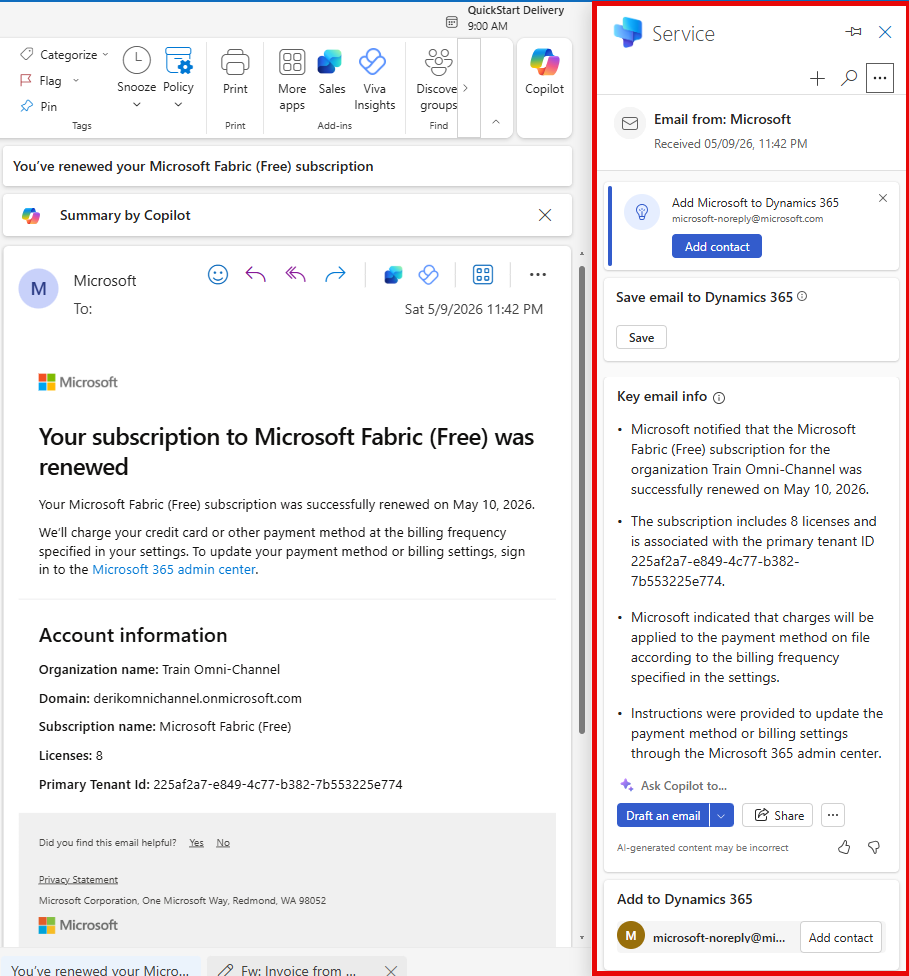Share the key email info

click(x=778, y=815)
